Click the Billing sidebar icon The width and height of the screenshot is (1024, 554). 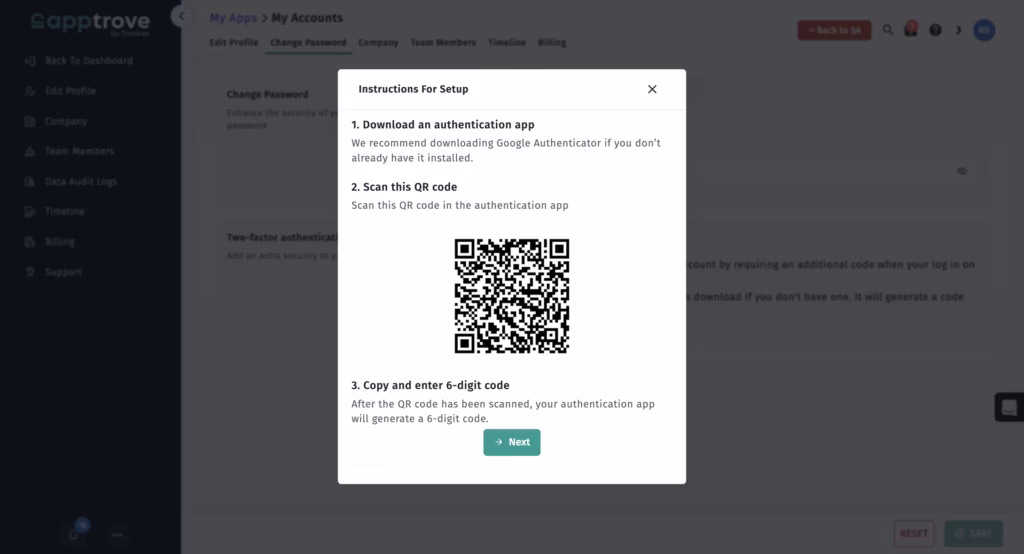[30, 242]
